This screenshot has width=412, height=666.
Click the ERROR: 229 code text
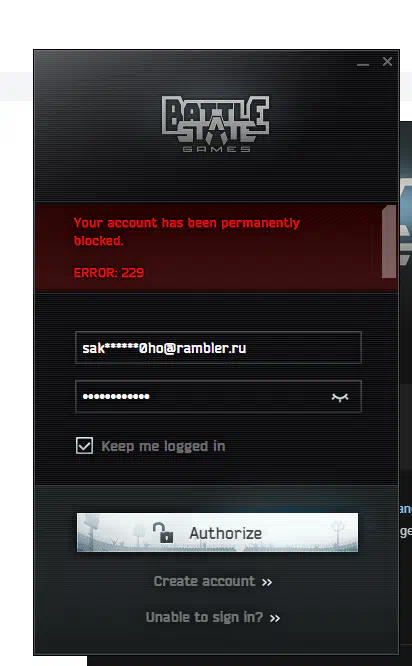[109, 273]
